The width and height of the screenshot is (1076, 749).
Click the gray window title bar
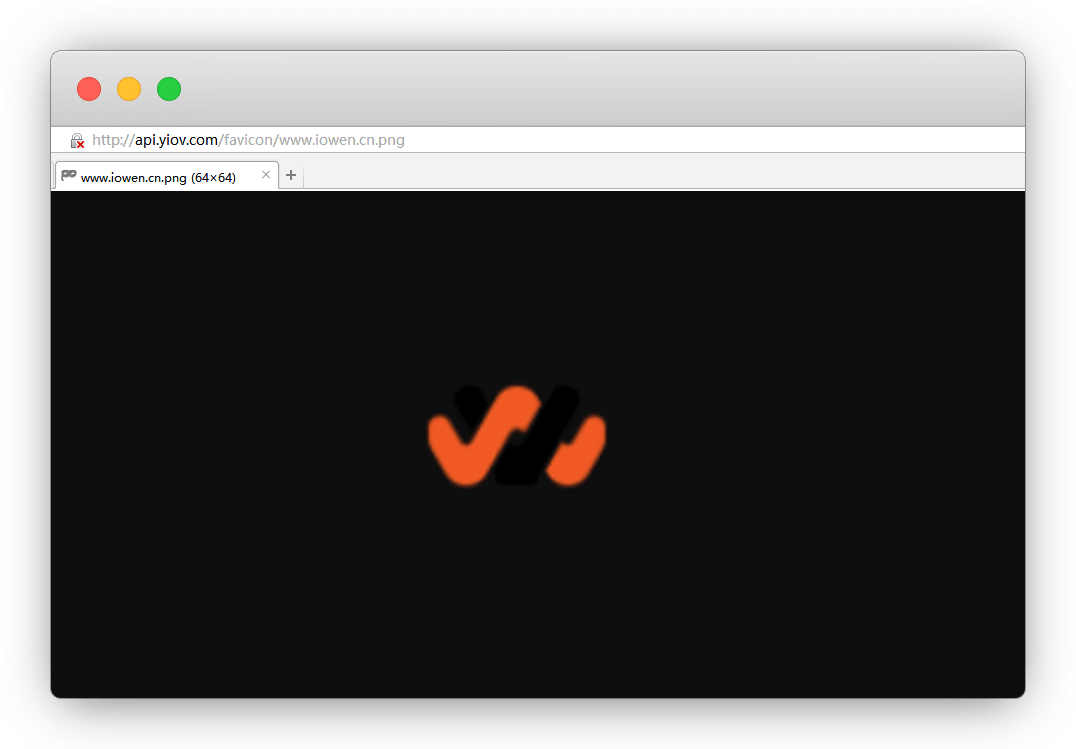pyautogui.click(x=600, y=89)
